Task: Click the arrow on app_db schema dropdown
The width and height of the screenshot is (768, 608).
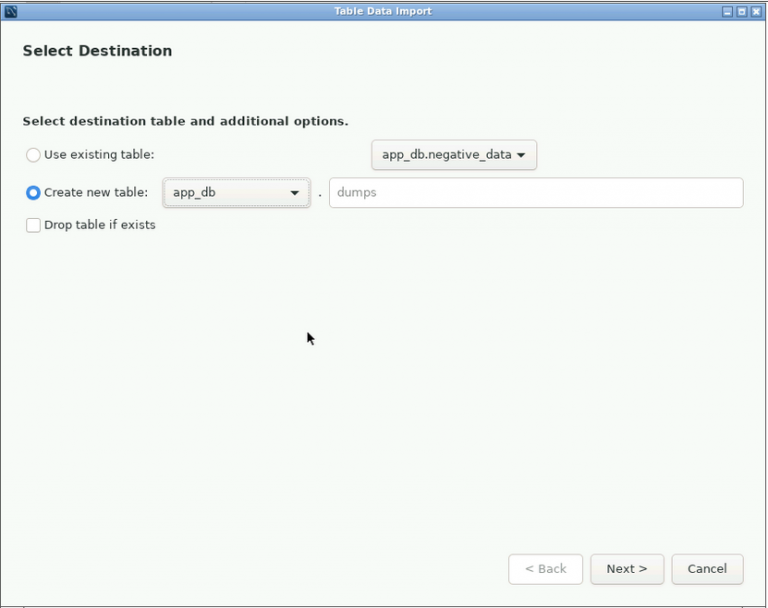Action: click(294, 193)
